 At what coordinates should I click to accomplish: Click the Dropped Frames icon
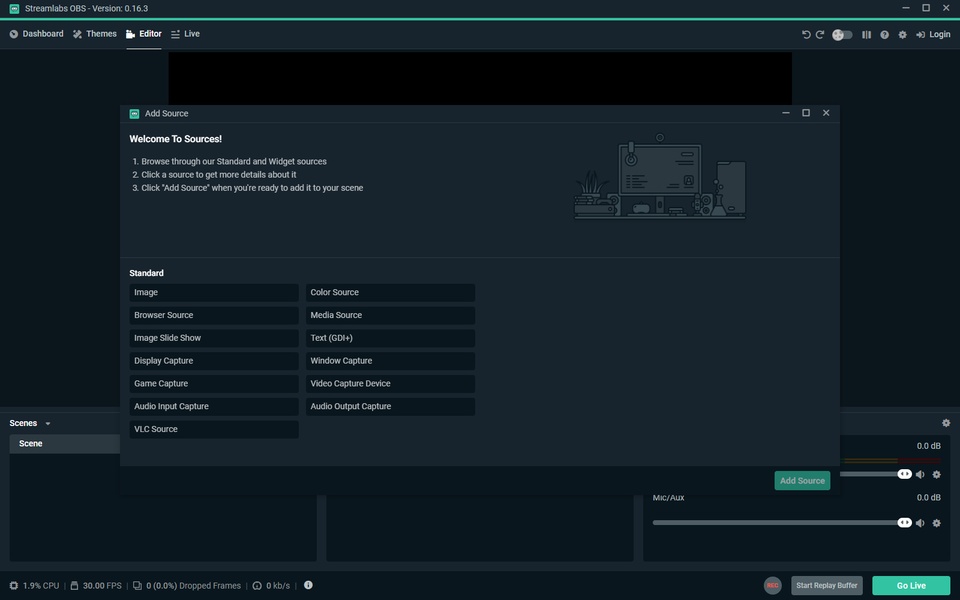point(137,585)
